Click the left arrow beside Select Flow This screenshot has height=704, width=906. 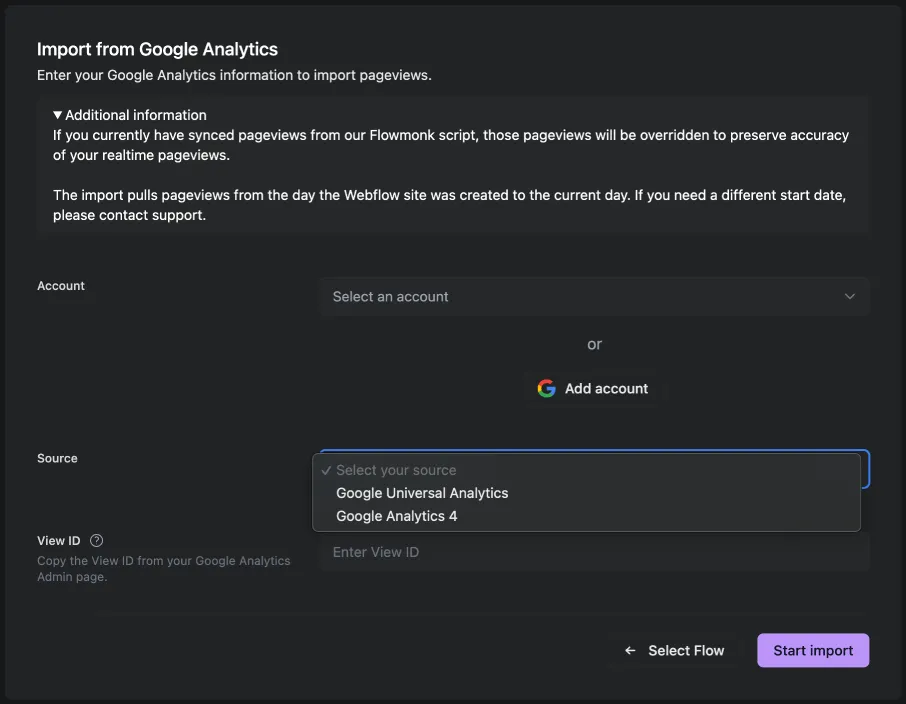point(630,651)
